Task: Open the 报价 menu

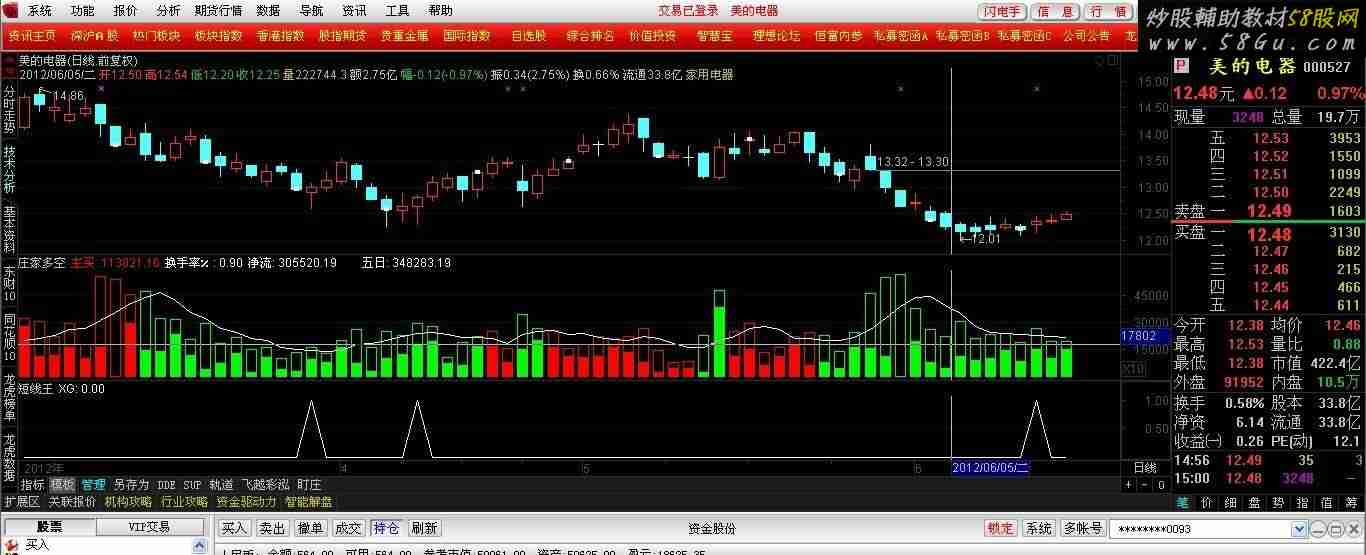Action: click(126, 11)
